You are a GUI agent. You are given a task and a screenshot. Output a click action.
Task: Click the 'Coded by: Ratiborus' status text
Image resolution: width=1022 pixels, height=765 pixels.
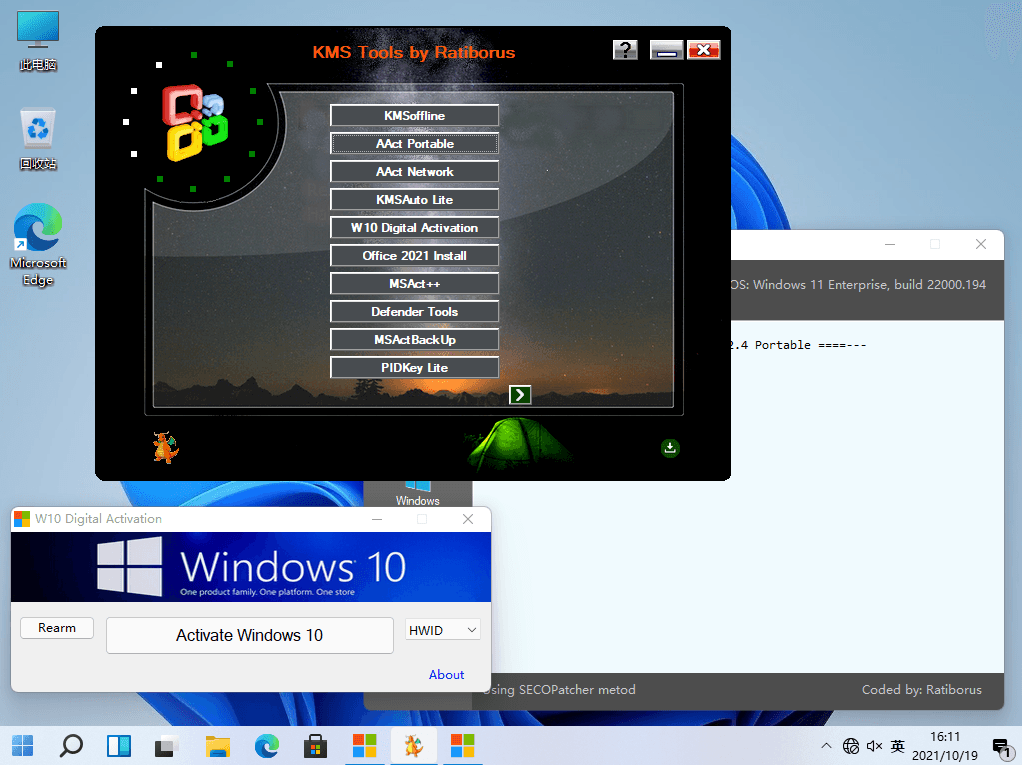pos(922,689)
